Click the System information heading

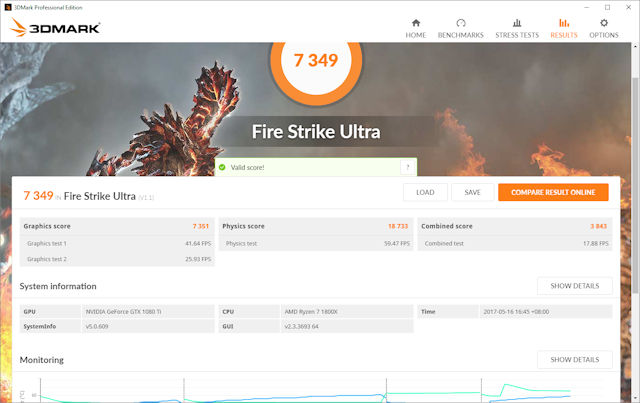58,286
